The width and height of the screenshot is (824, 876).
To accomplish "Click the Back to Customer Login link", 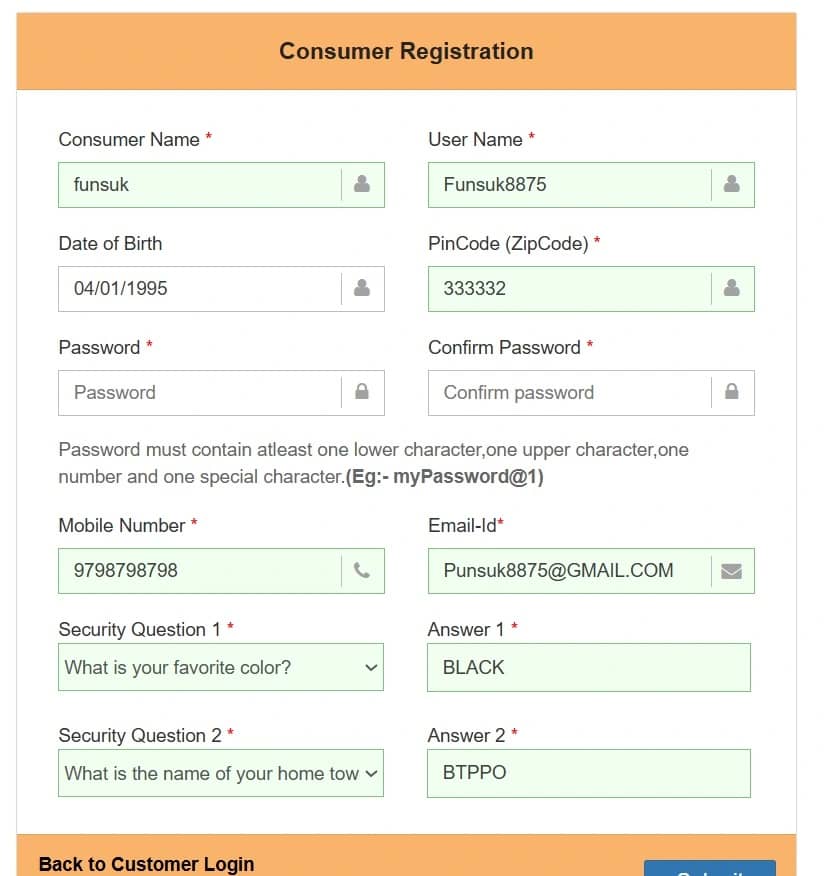I will coord(146,864).
